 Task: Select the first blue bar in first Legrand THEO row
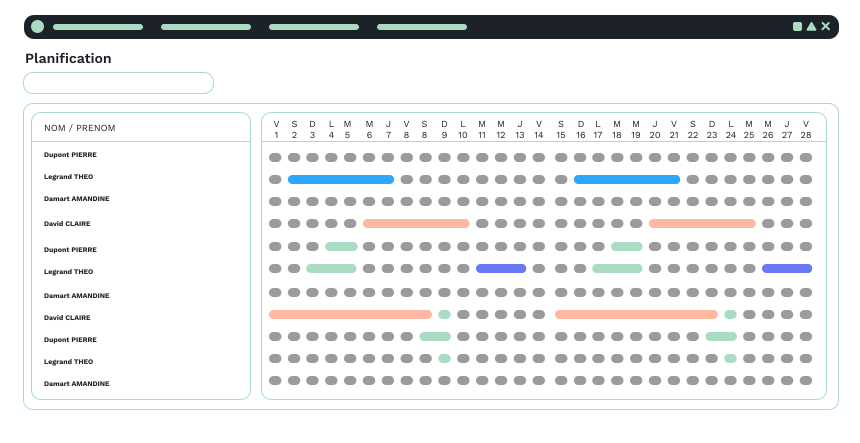pyautogui.click(x=341, y=179)
